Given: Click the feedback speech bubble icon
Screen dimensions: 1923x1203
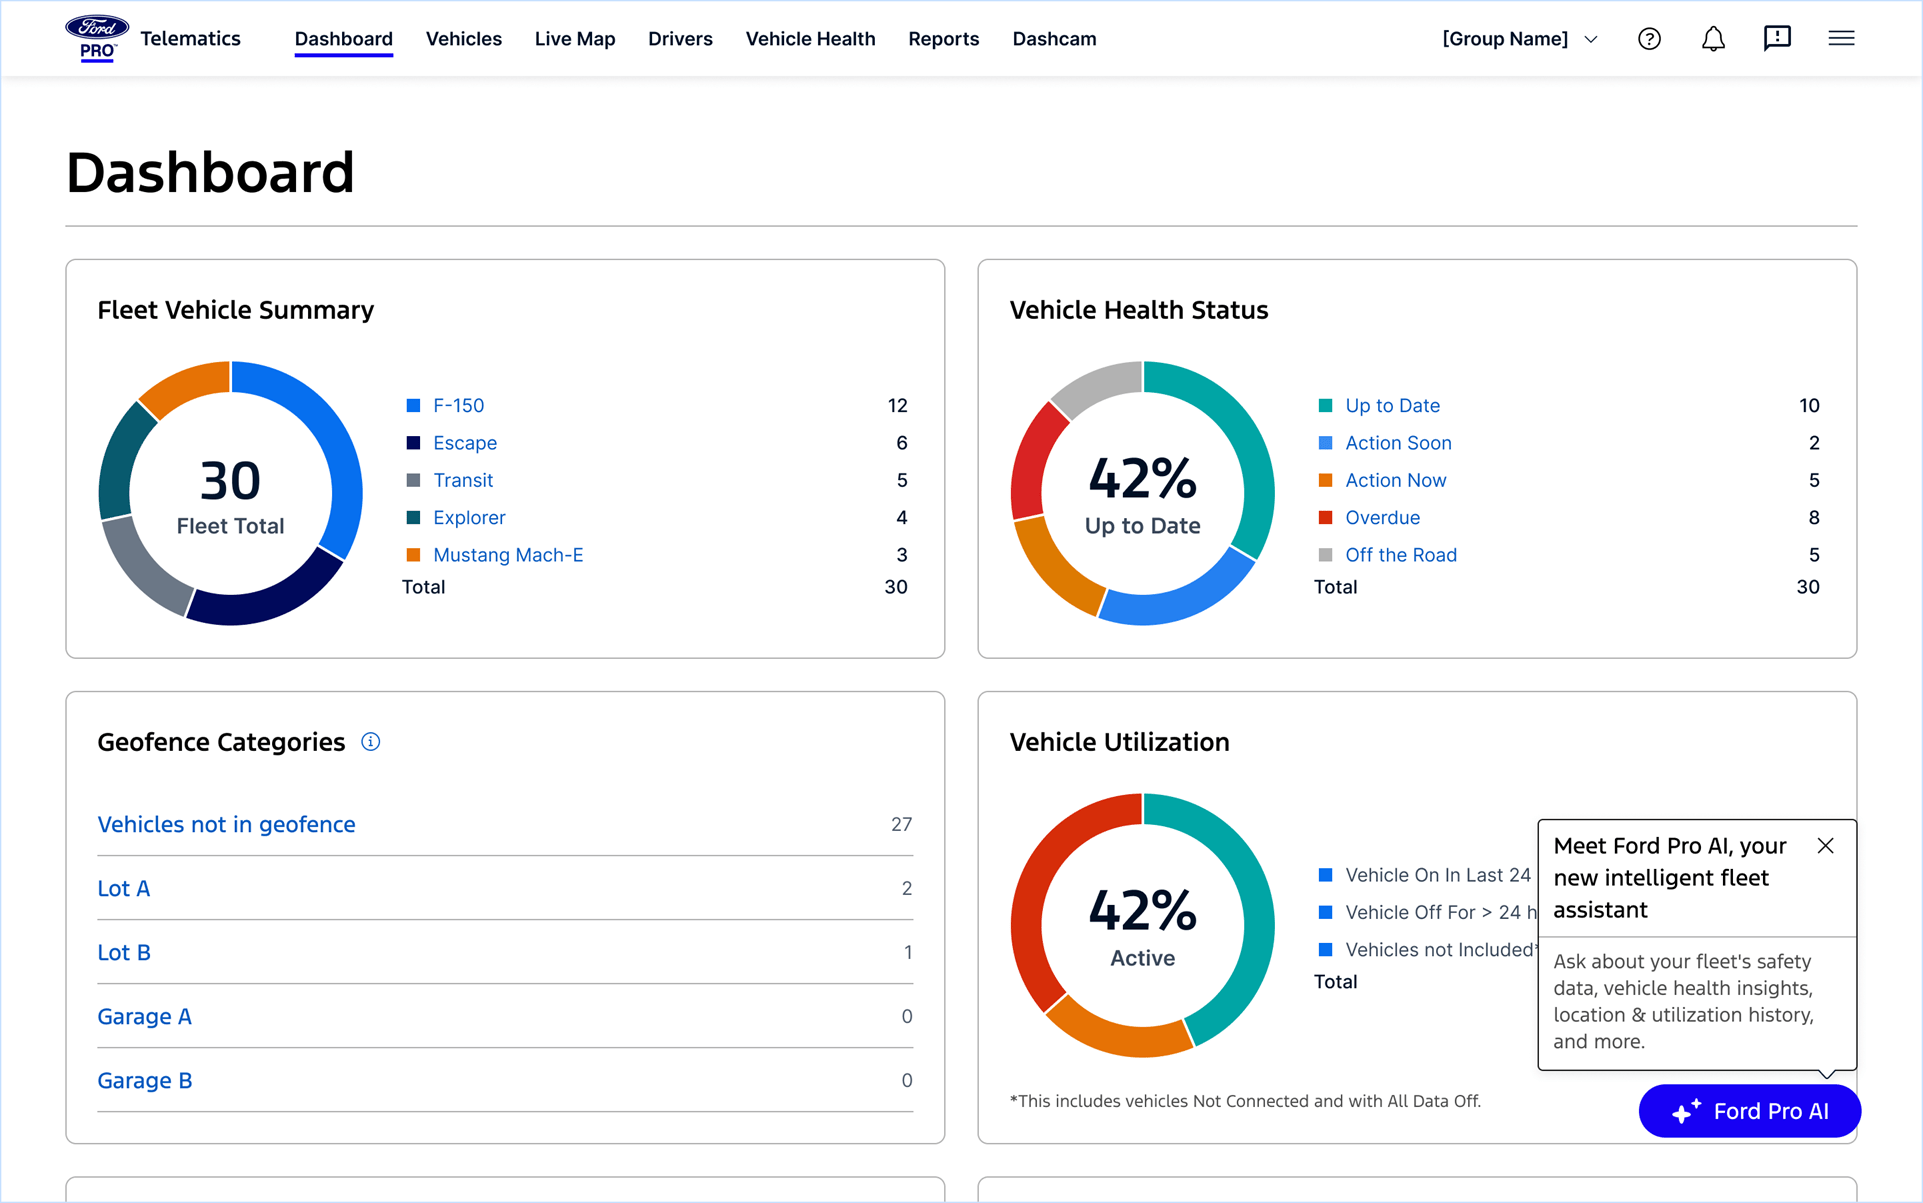Looking at the screenshot, I should [1777, 38].
